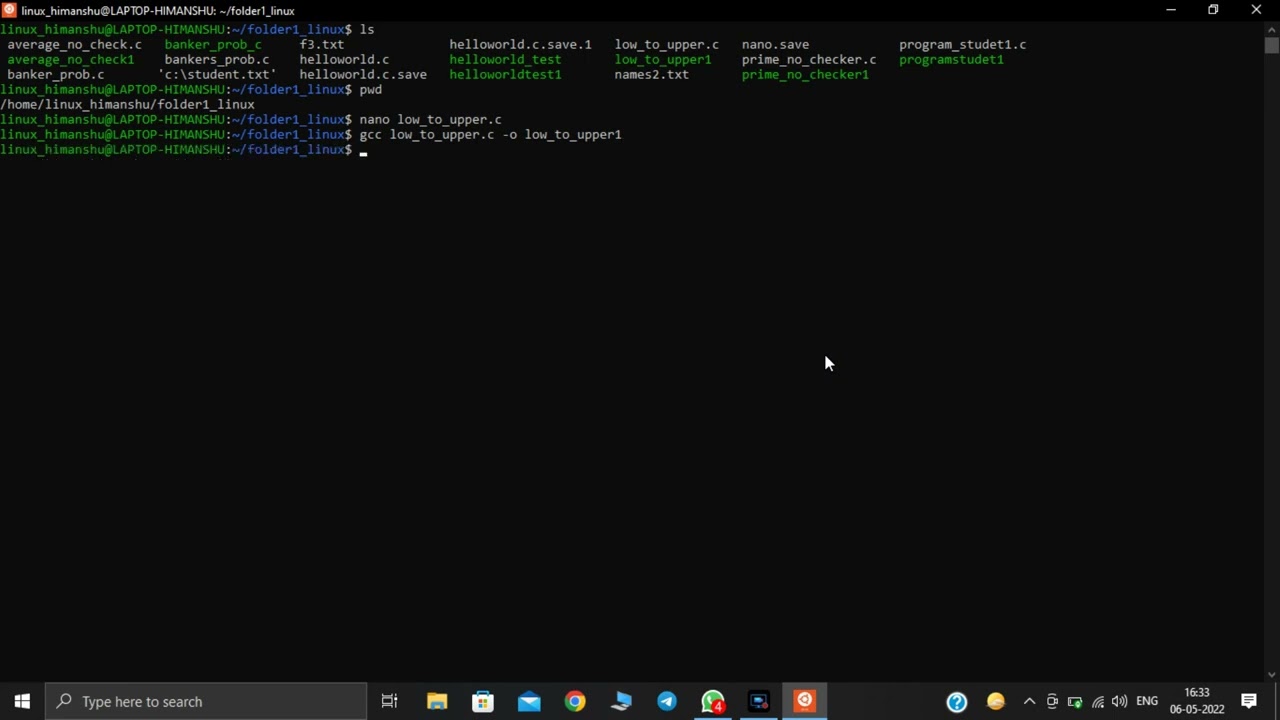The height and width of the screenshot is (720, 1280).
Task: Click the file name bankers_prob.c
Action: point(216,59)
